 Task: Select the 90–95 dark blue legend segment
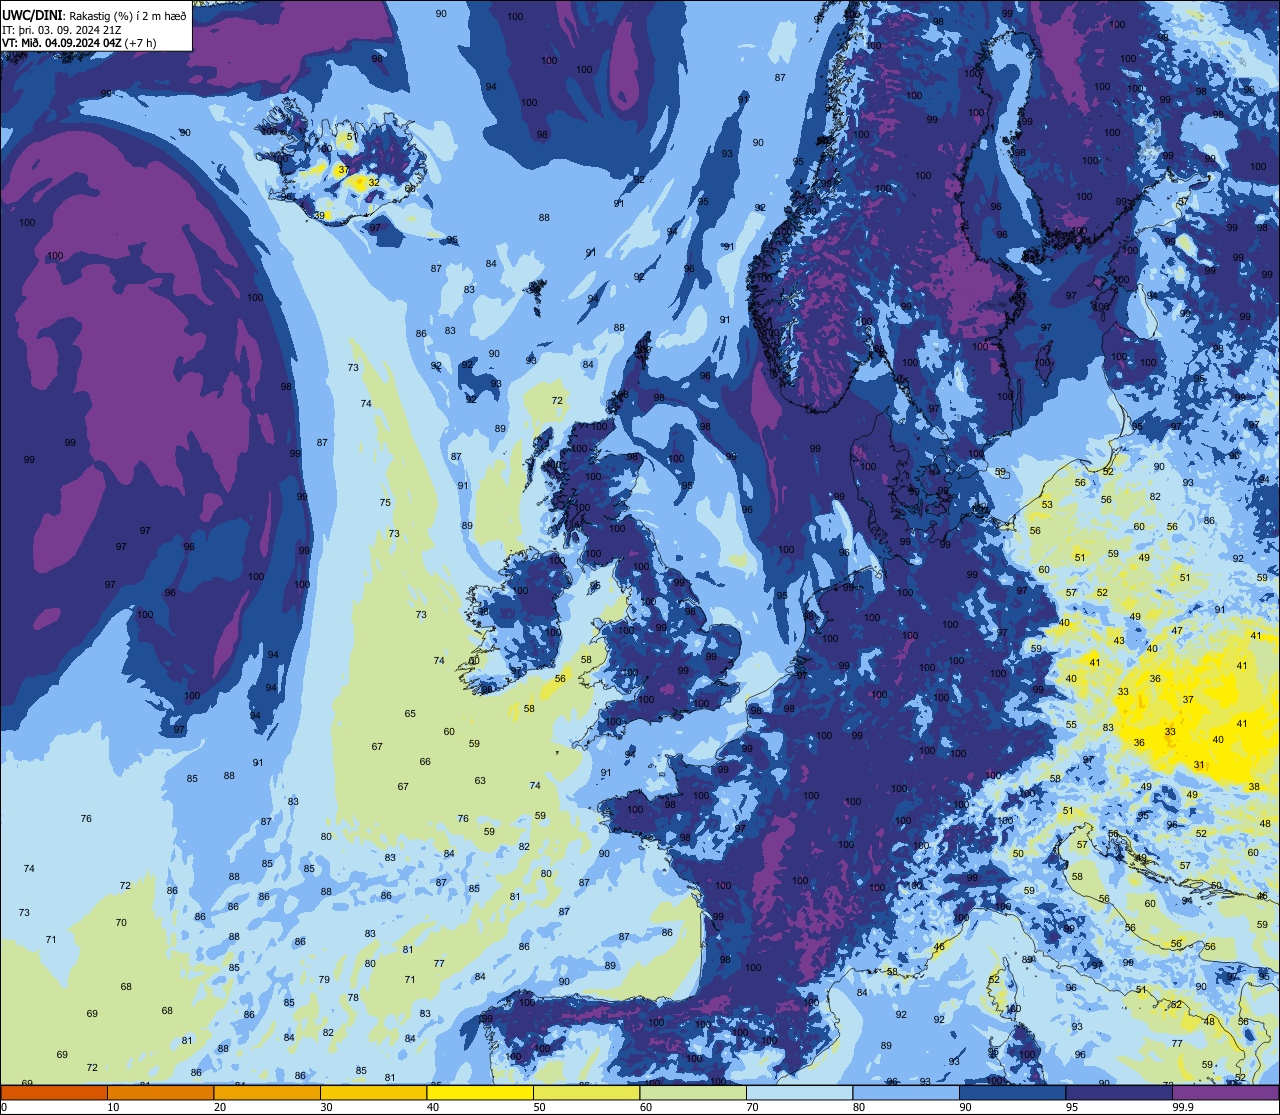(1012, 1092)
